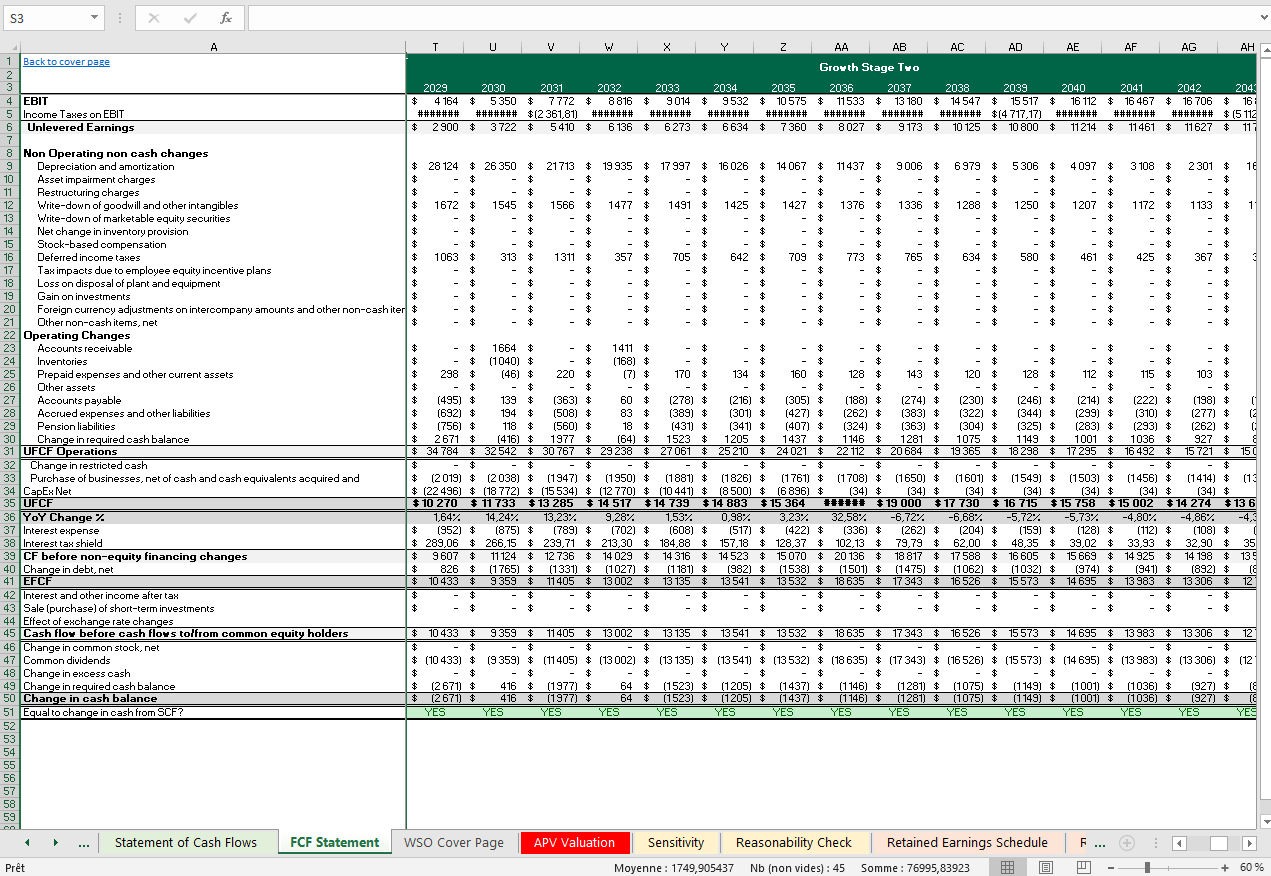Add a new sheet with plus icon
The height and width of the screenshot is (876, 1271).
click(1127, 843)
